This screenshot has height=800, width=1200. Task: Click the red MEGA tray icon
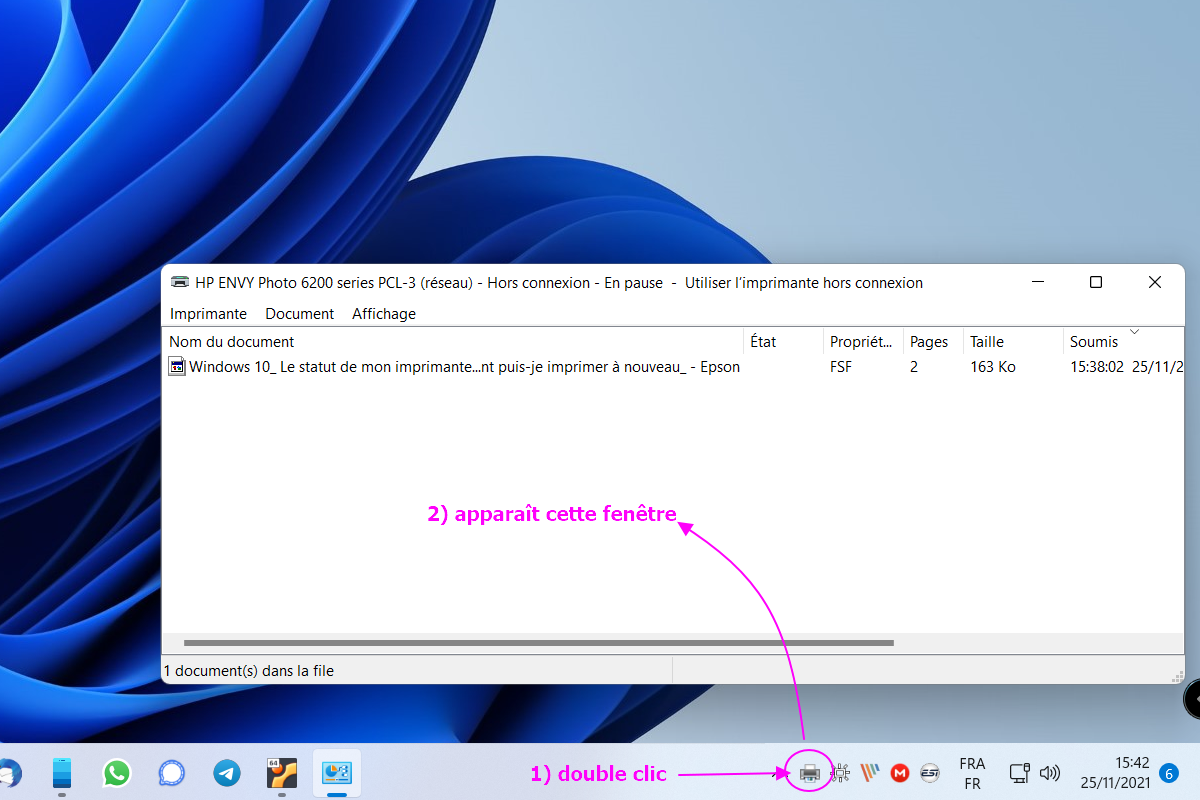coord(900,773)
